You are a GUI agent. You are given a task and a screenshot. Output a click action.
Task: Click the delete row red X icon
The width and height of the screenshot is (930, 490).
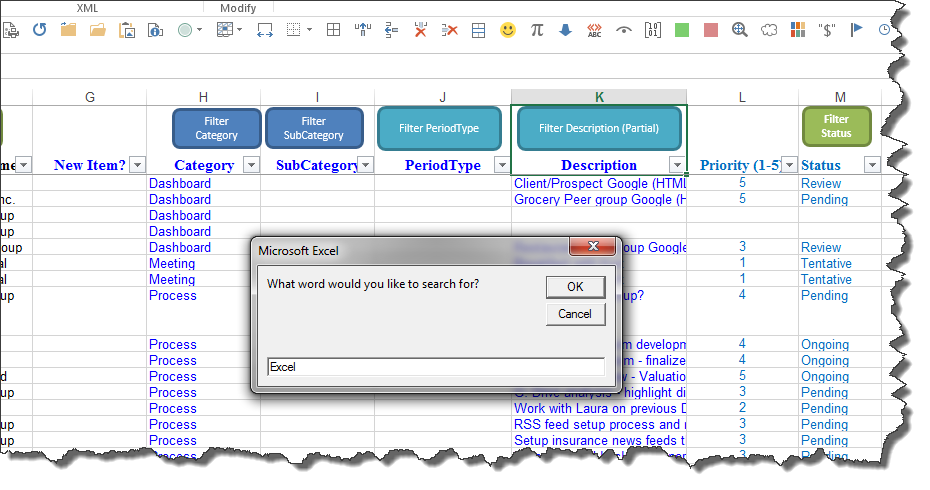point(450,30)
